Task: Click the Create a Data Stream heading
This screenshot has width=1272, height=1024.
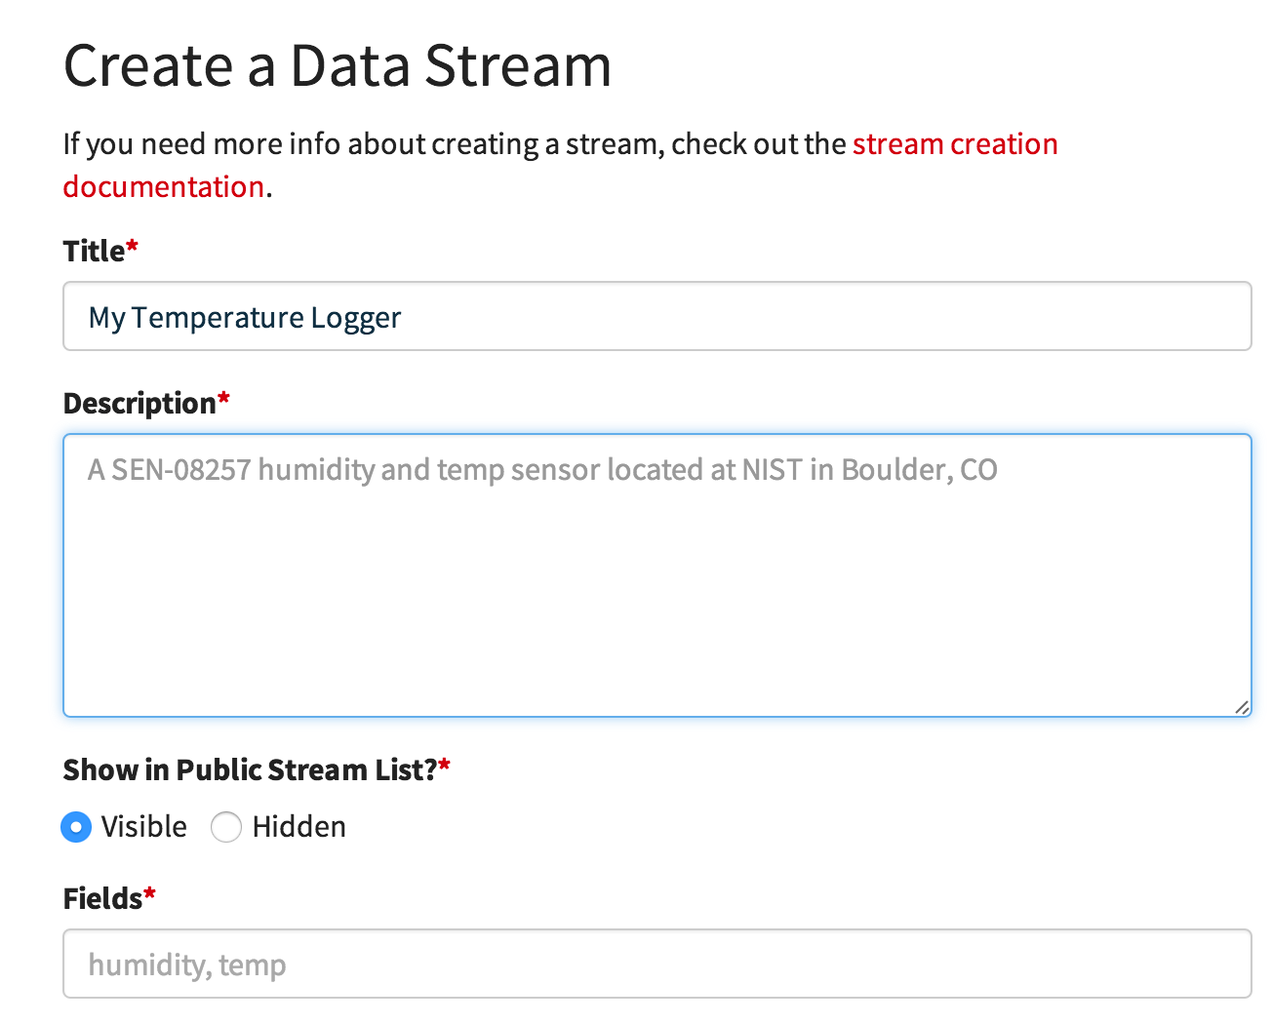Action: (x=337, y=66)
